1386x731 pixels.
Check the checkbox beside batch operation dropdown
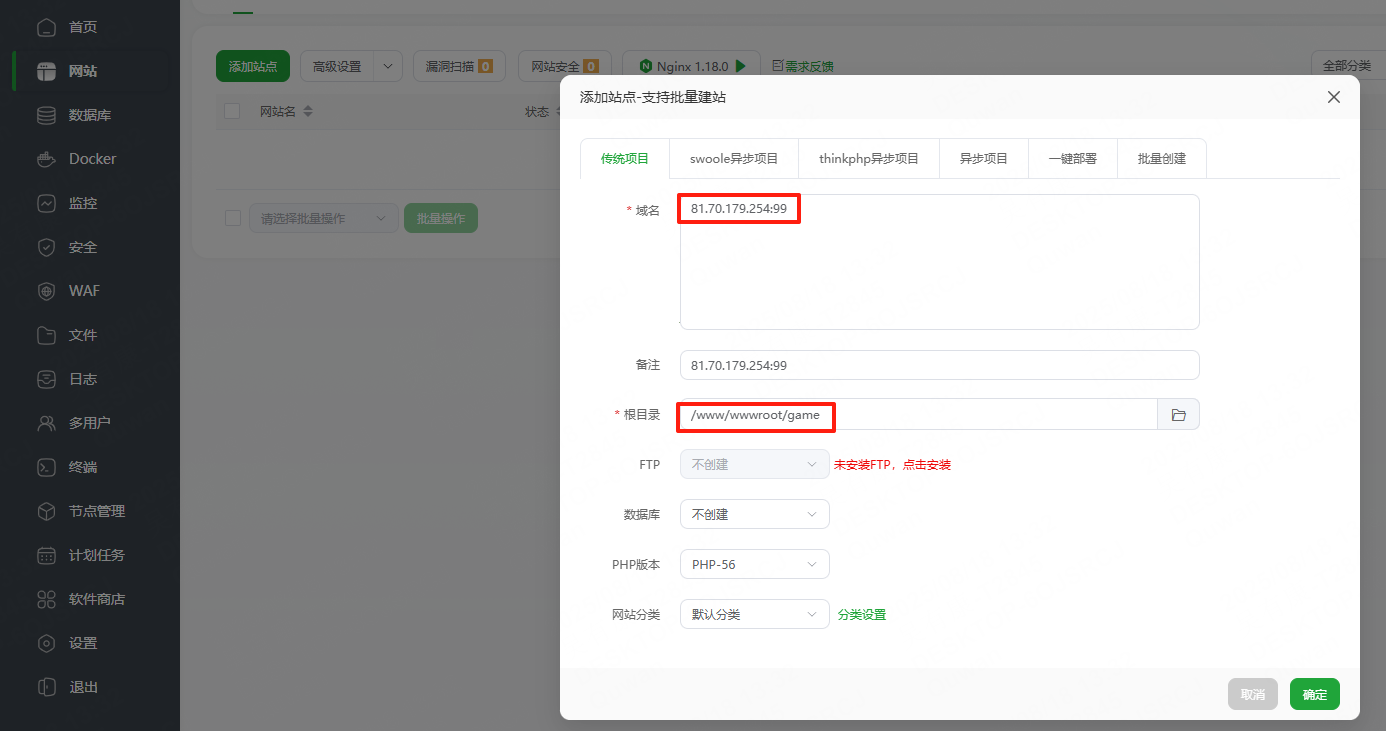[232, 218]
